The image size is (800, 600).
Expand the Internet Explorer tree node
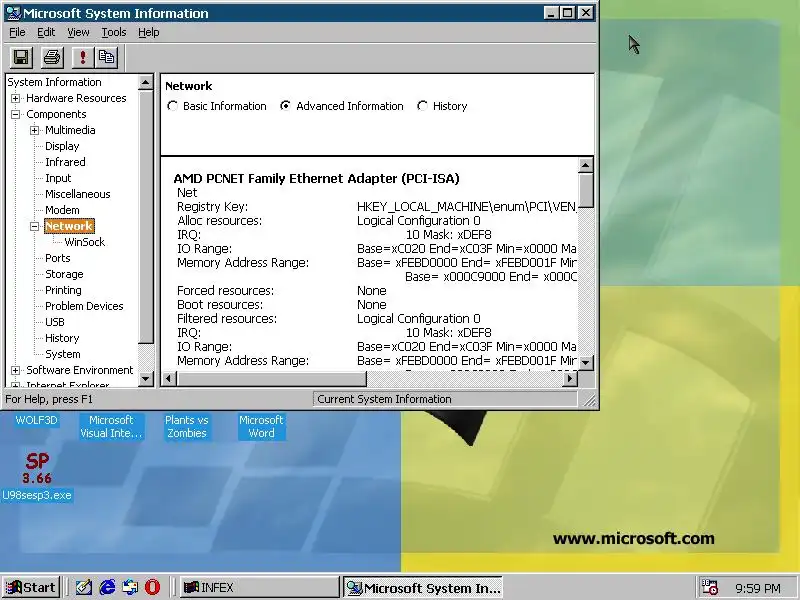pyautogui.click(x=15, y=385)
